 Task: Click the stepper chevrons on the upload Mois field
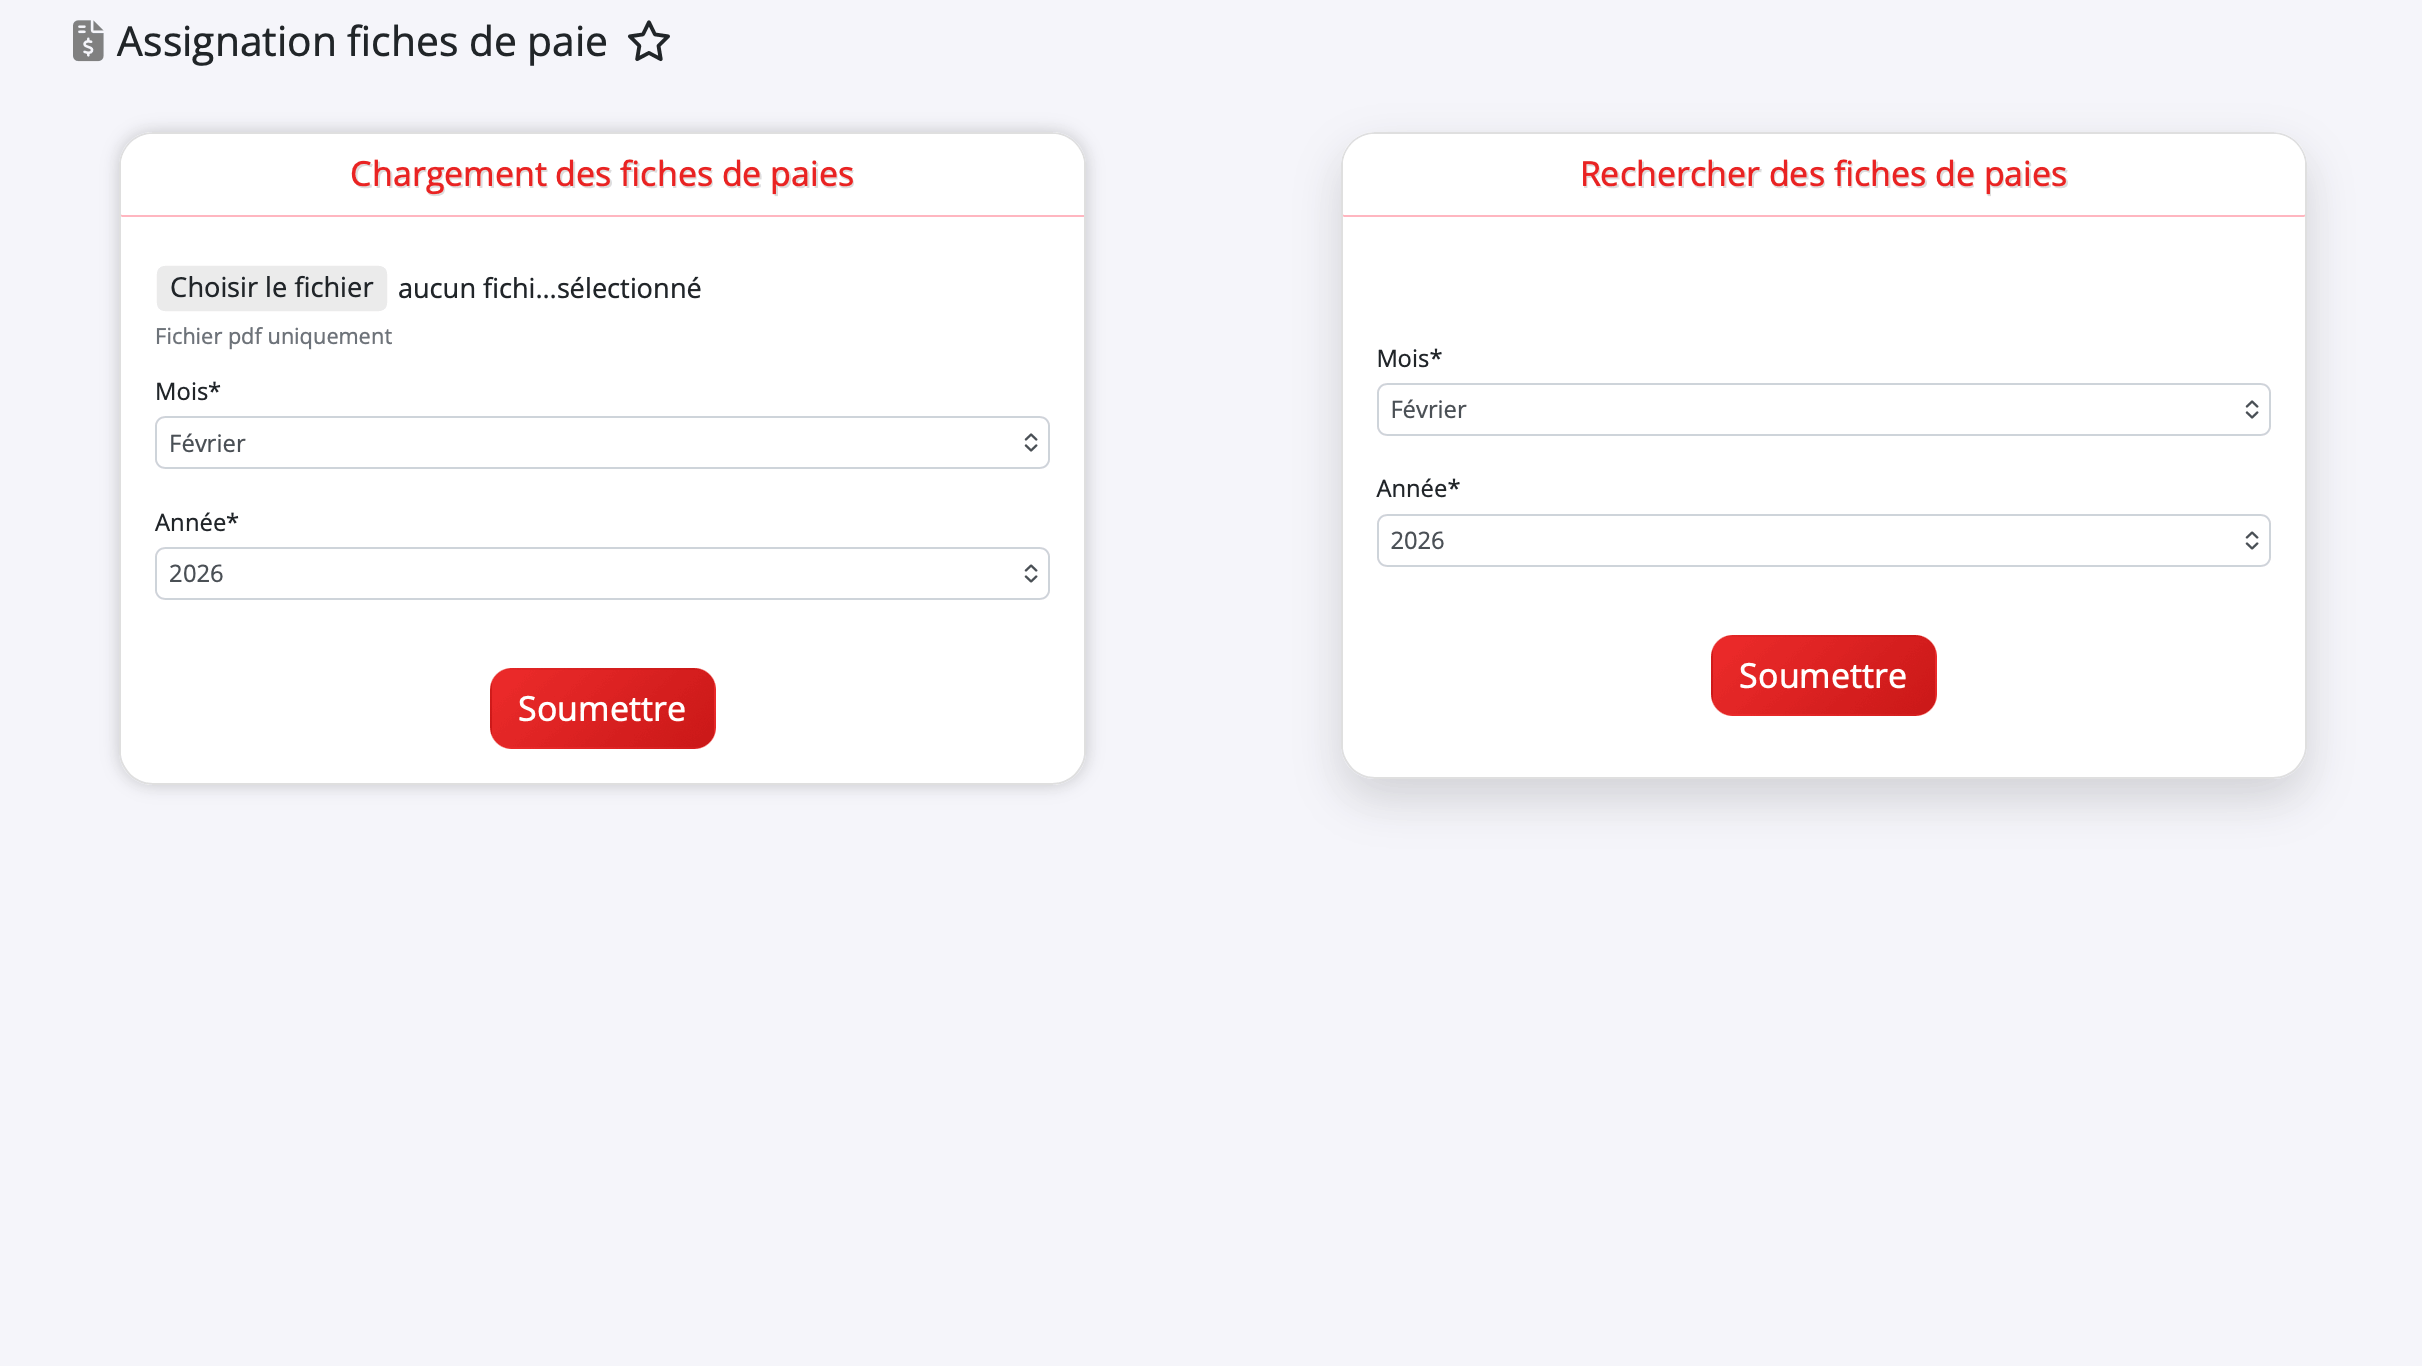tap(1030, 442)
